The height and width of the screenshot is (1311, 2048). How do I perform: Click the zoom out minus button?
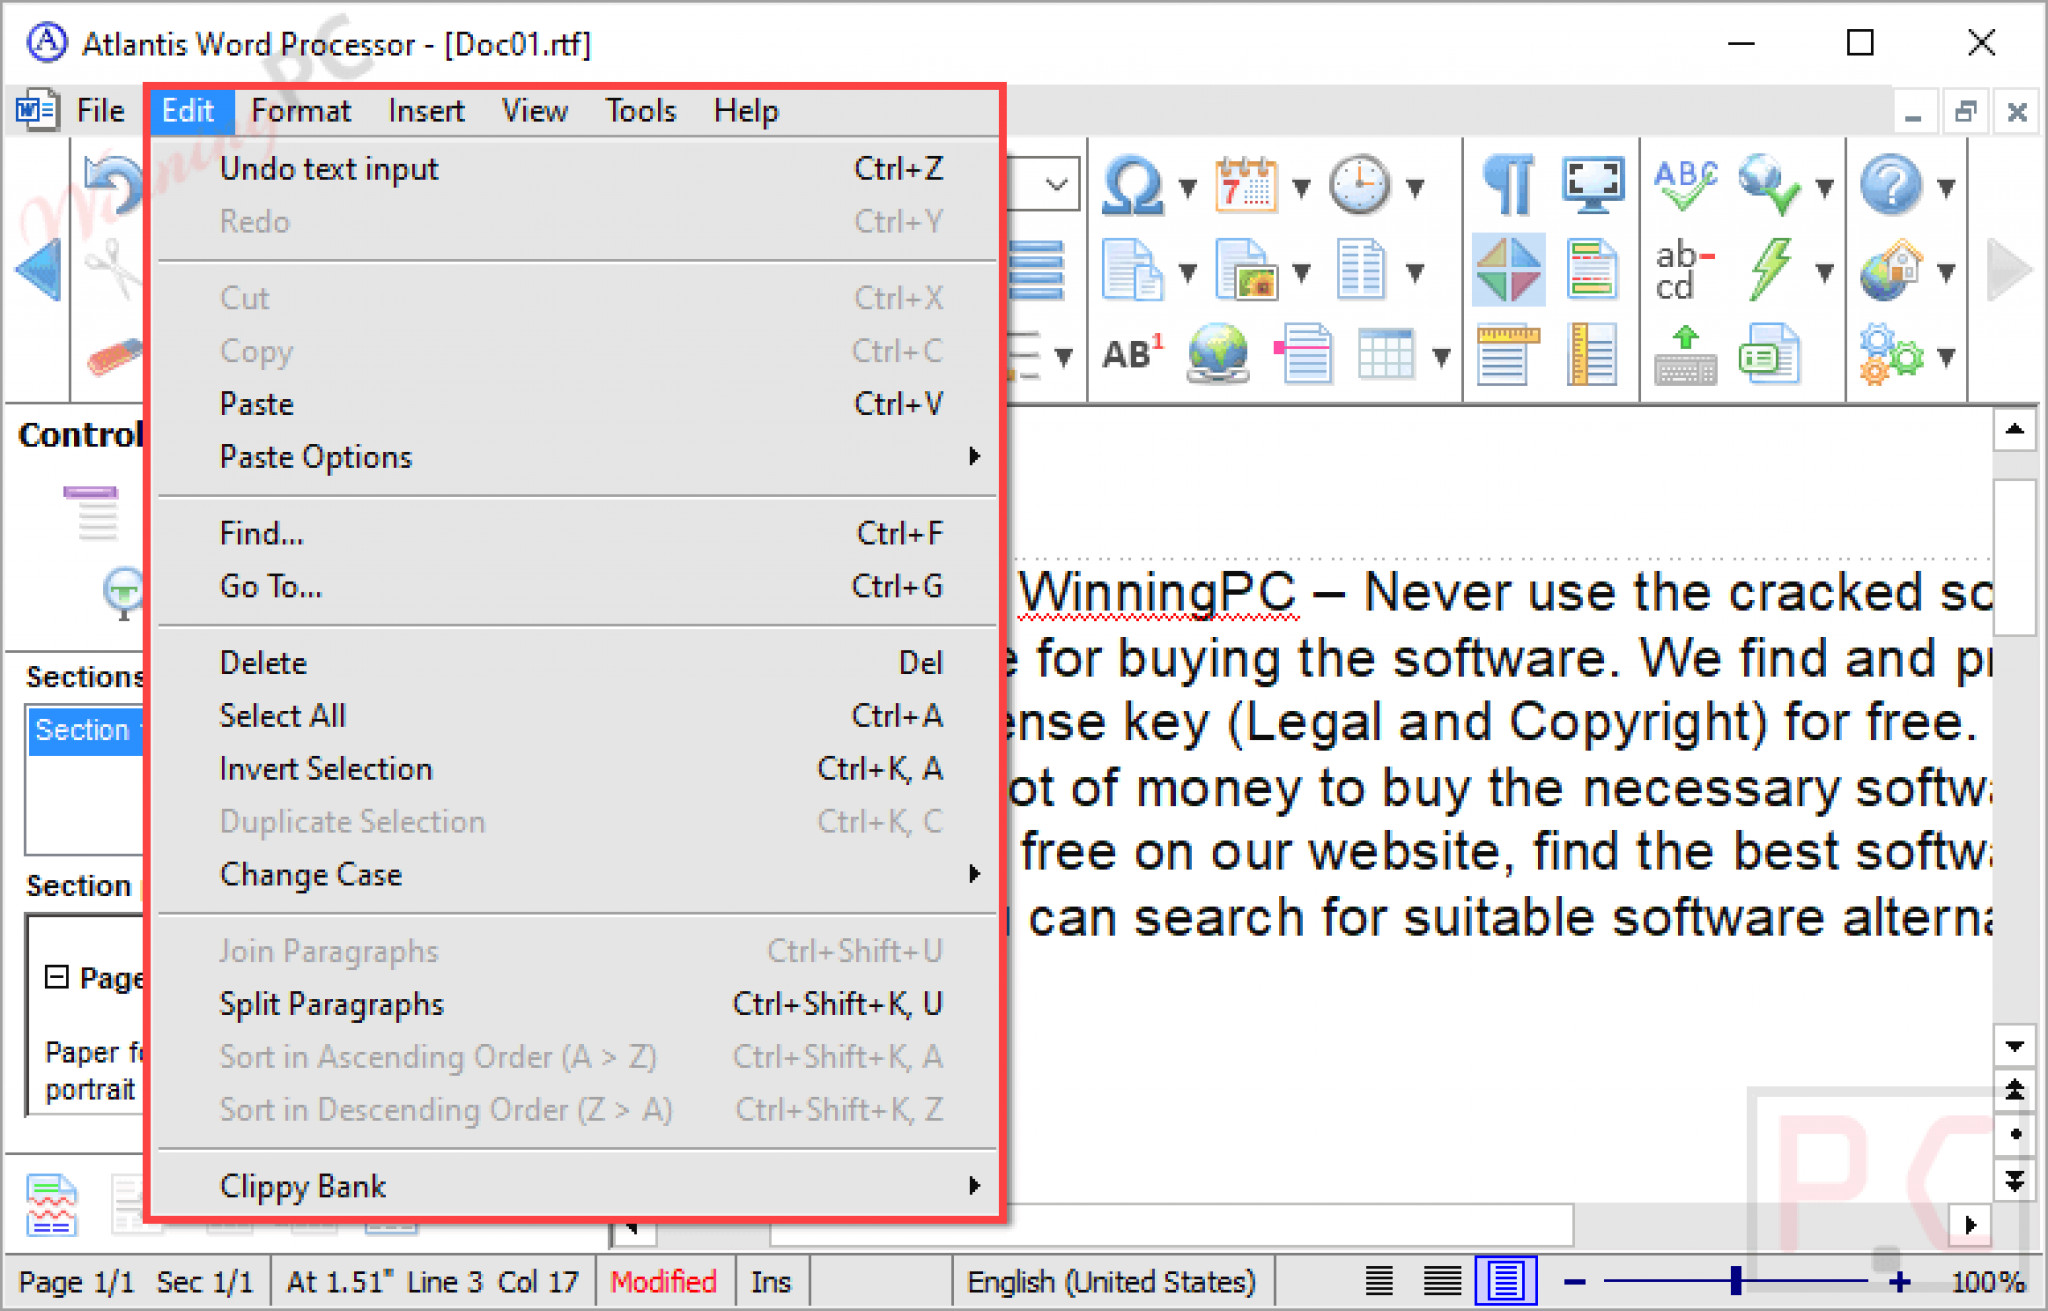click(x=1575, y=1281)
